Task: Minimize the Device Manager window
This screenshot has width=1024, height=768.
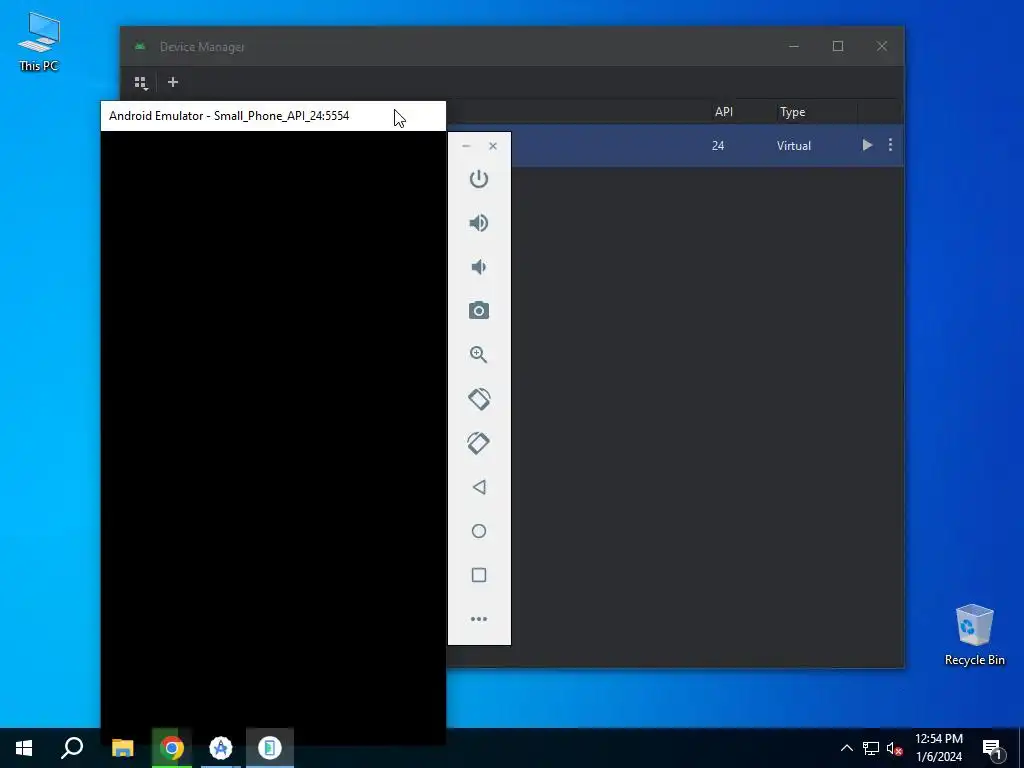Action: pyautogui.click(x=794, y=46)
